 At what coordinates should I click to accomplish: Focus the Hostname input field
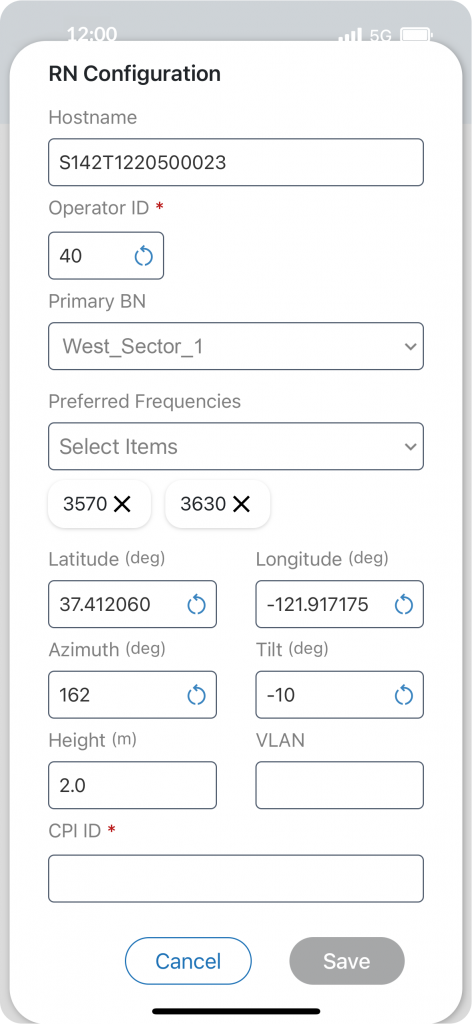coord(236,162)
